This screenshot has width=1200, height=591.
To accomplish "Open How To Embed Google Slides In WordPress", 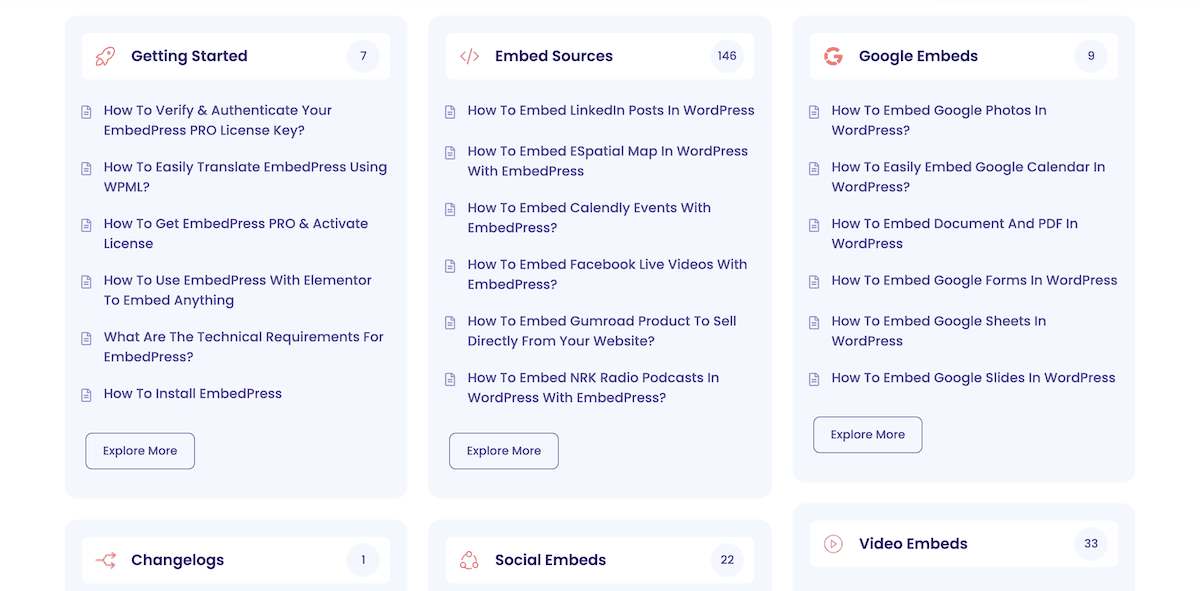I will point(974,378).
